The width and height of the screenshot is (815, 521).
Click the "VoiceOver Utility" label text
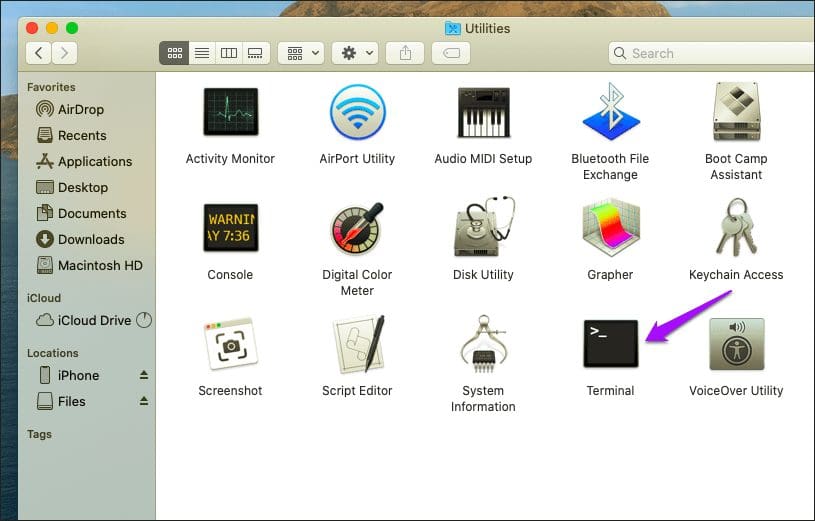point(736,390)
